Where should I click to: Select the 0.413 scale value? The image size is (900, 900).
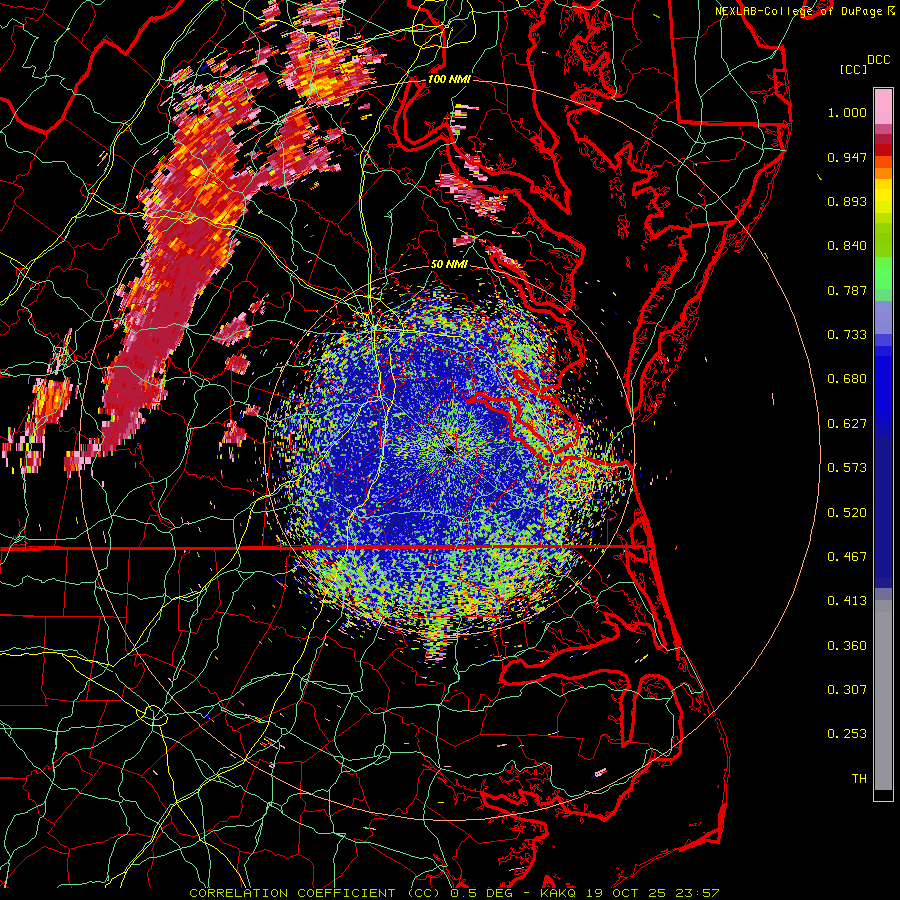click(x=847, y=601)
